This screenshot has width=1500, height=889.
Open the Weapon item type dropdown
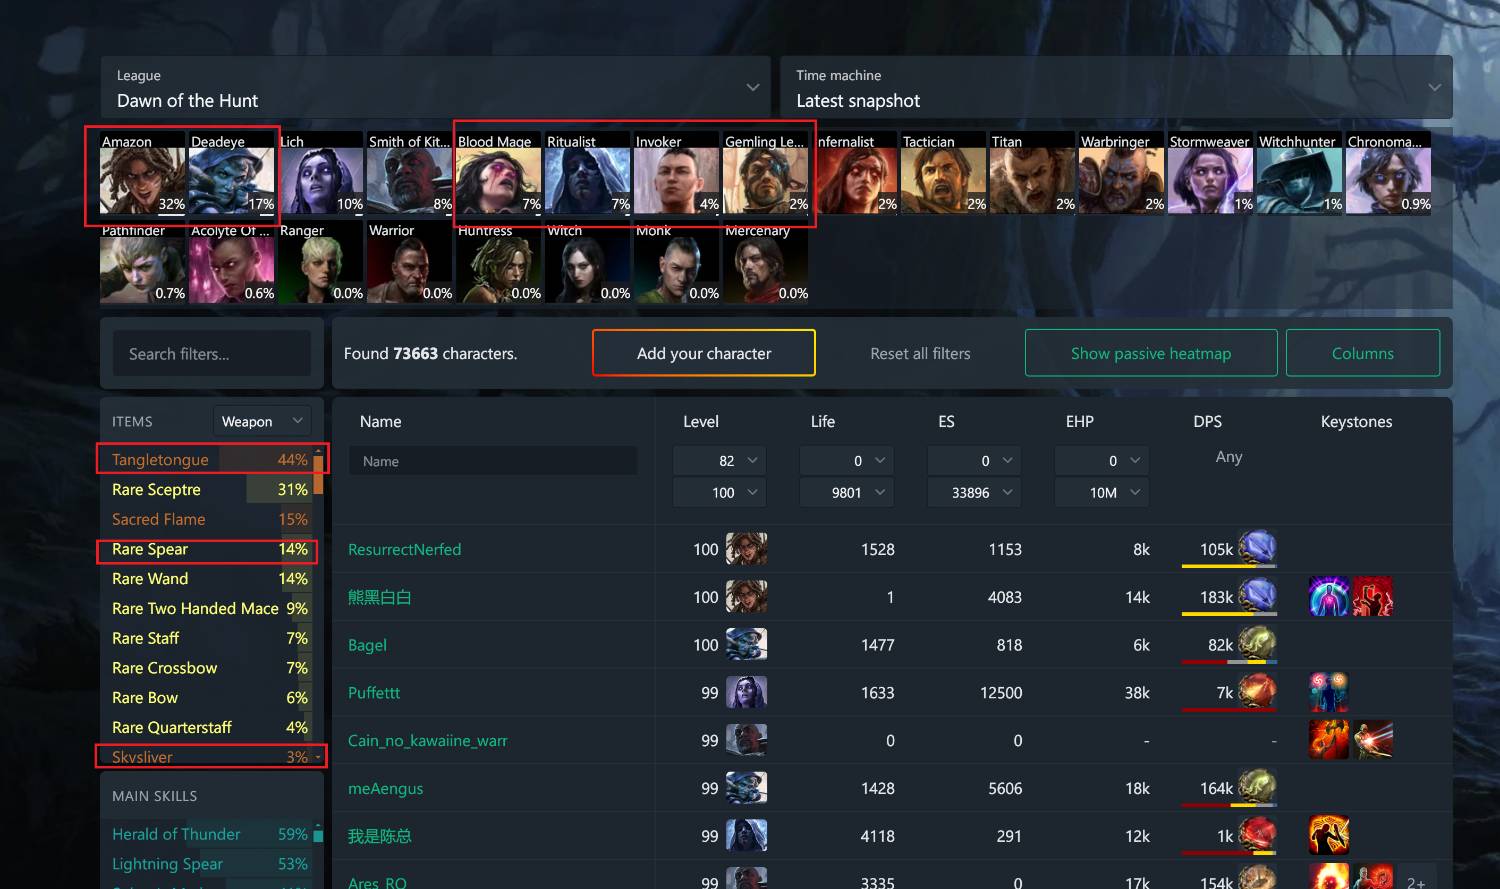262,422
